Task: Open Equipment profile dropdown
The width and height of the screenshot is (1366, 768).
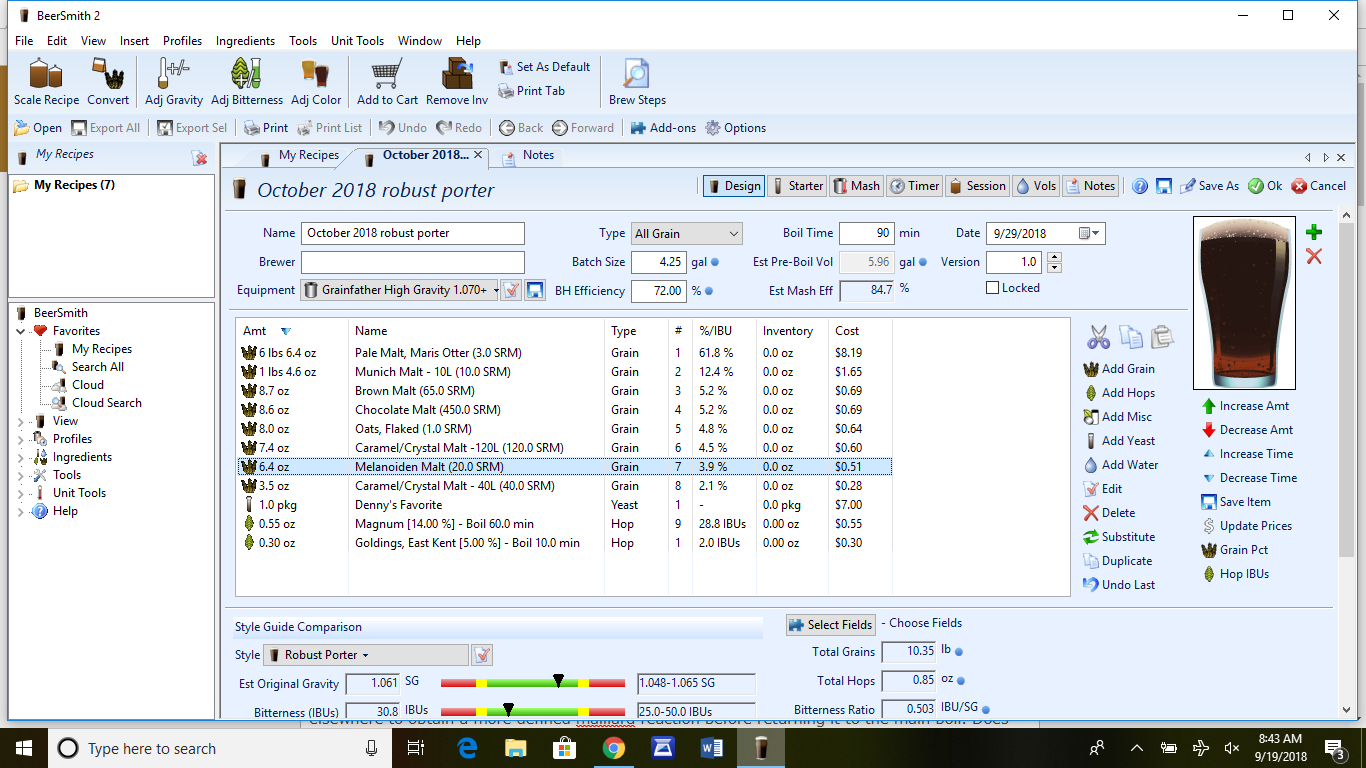Action: [x=399, y=290]
